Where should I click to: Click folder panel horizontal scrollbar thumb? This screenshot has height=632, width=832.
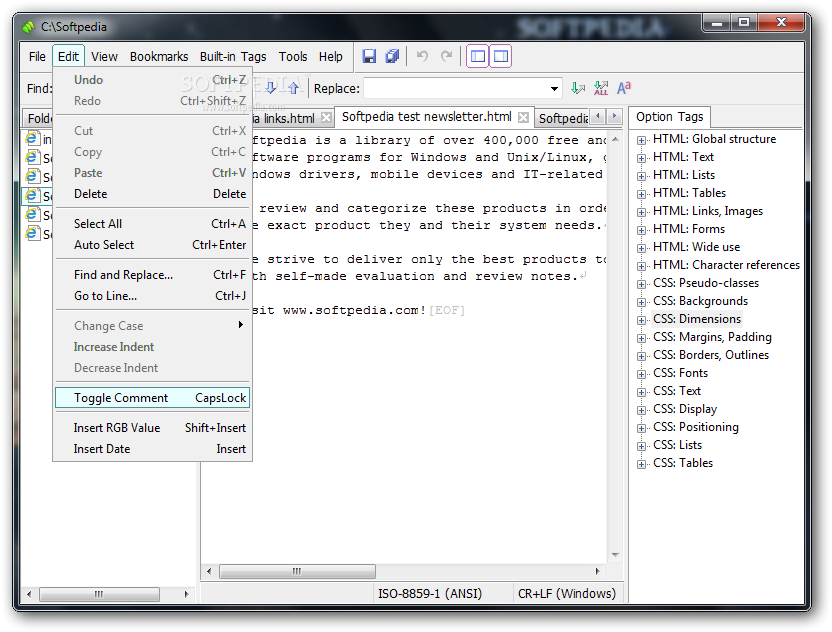tap(99, 594)
